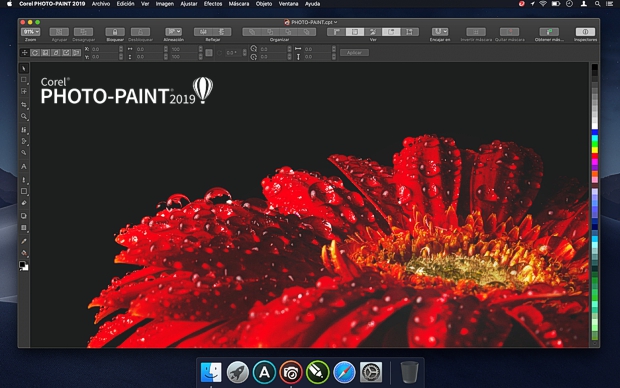The image size is (620, 388).
Task: Select the Drop Shadow tool
Action: pyautogui.click(x=24, y=216)
